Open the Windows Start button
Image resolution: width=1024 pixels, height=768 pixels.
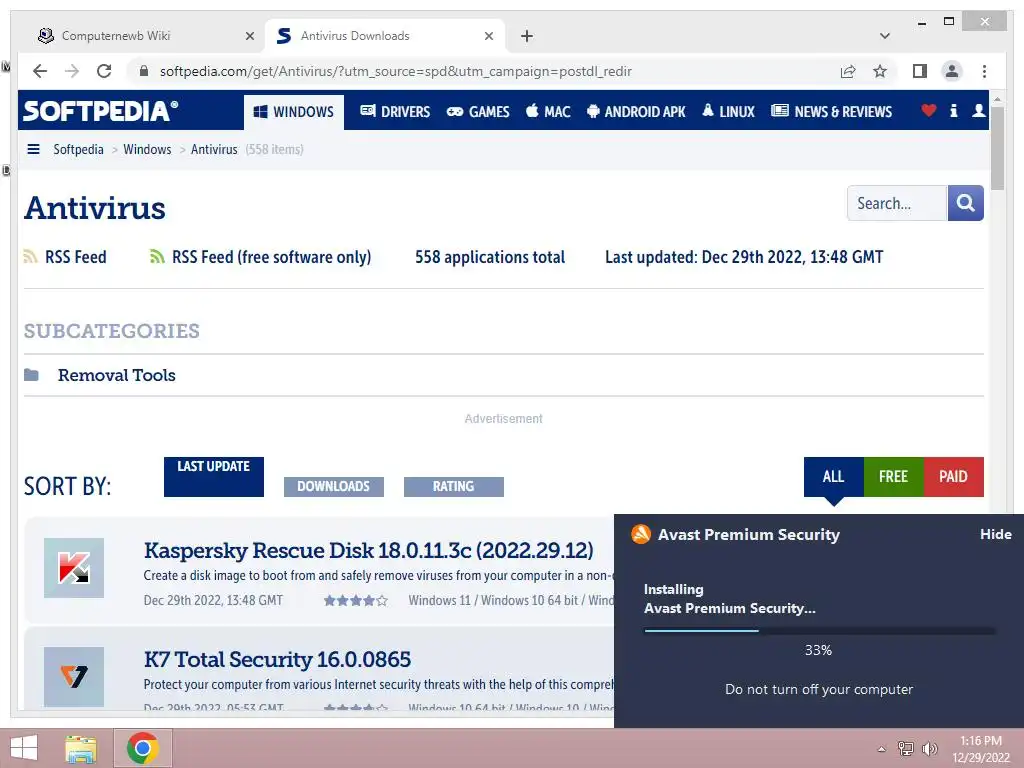24,748
